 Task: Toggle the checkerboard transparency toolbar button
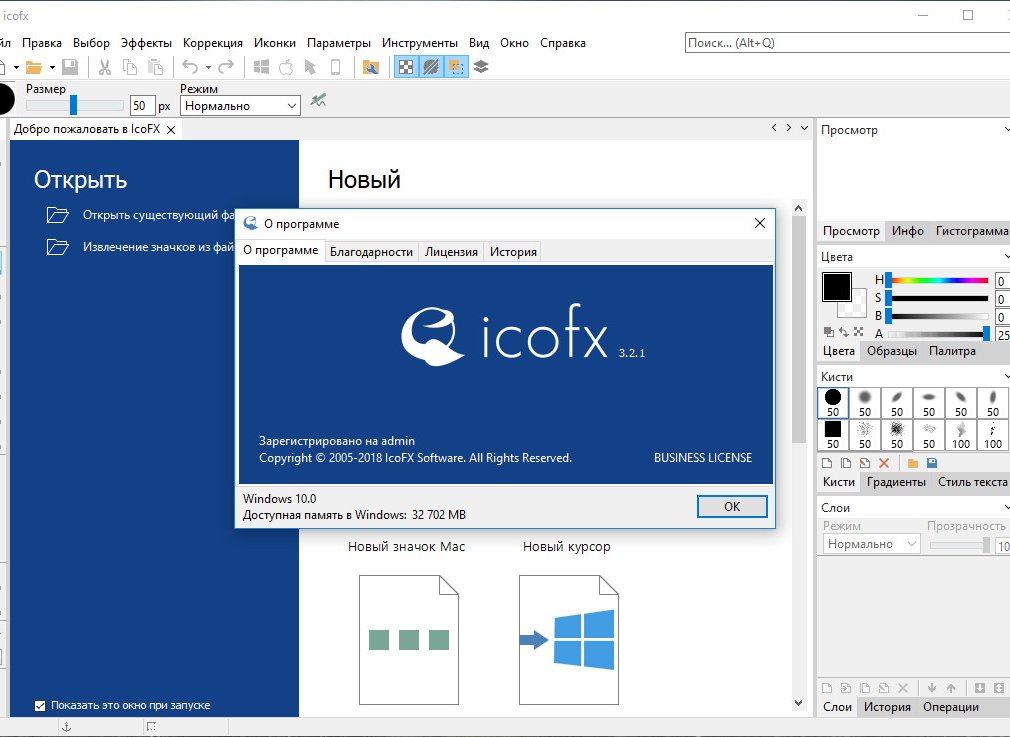406,67
